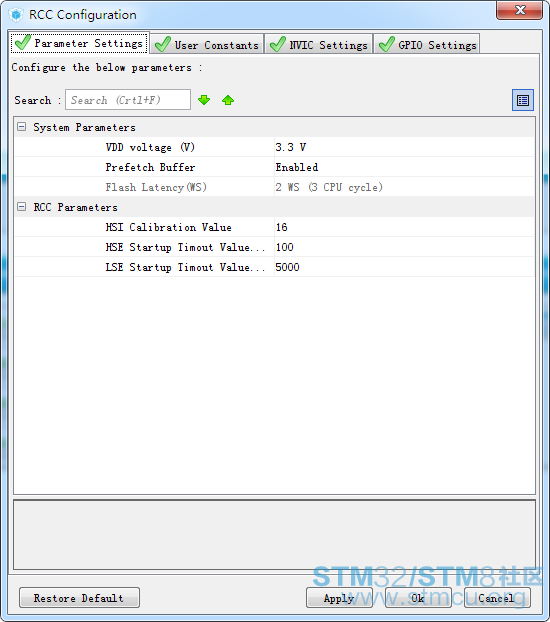Click the green up arrow search-previous icon
The image size is (550, 622).
point(228,100)
